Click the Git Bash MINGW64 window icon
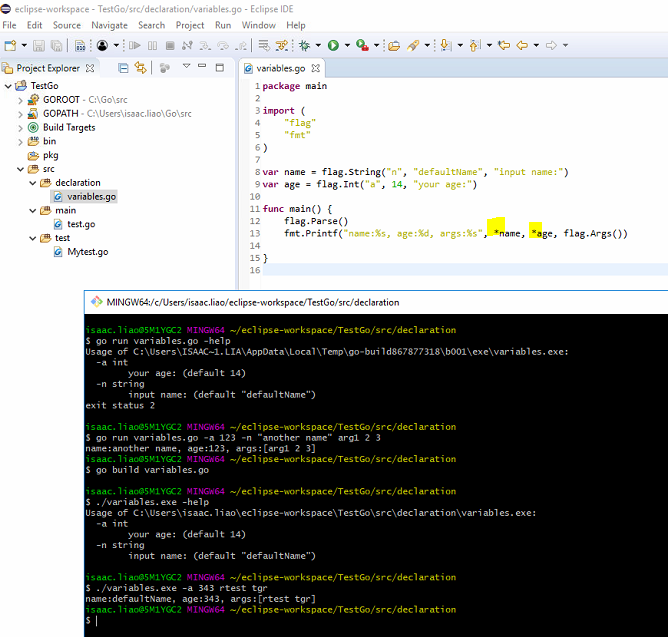The height and width of the screenshot is (637, 668). (x=96, y=301)
